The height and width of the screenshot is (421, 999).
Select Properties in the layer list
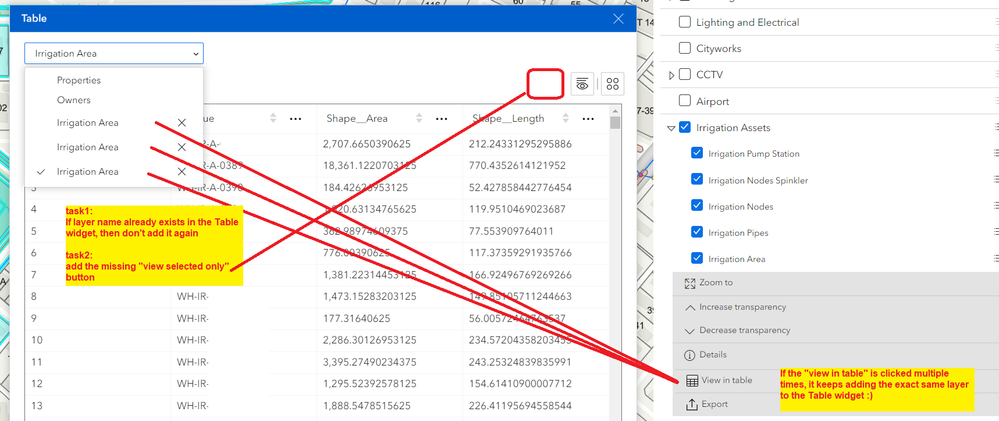point(78,80)
